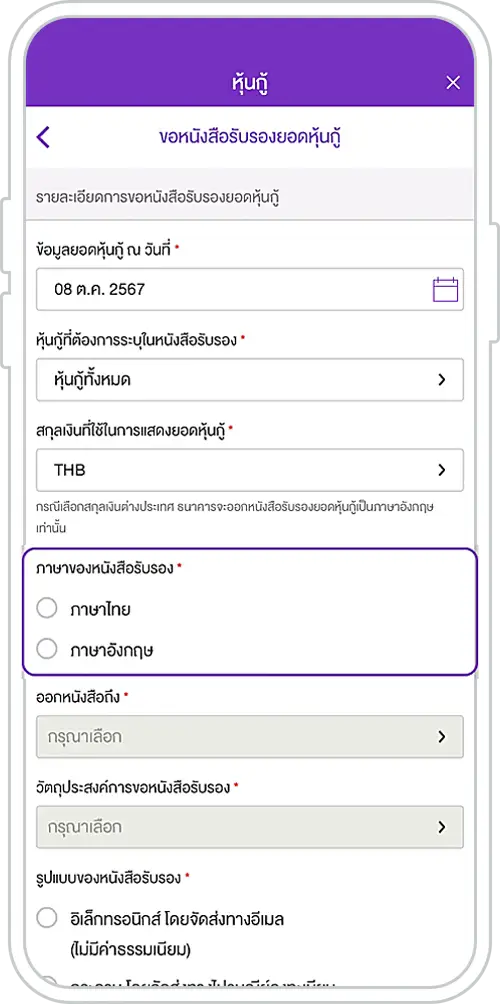Close the หุ้นกู้ screen with the X
Image resolution: width=500 pixels, height=1004 pixels.
click(453, 83)
